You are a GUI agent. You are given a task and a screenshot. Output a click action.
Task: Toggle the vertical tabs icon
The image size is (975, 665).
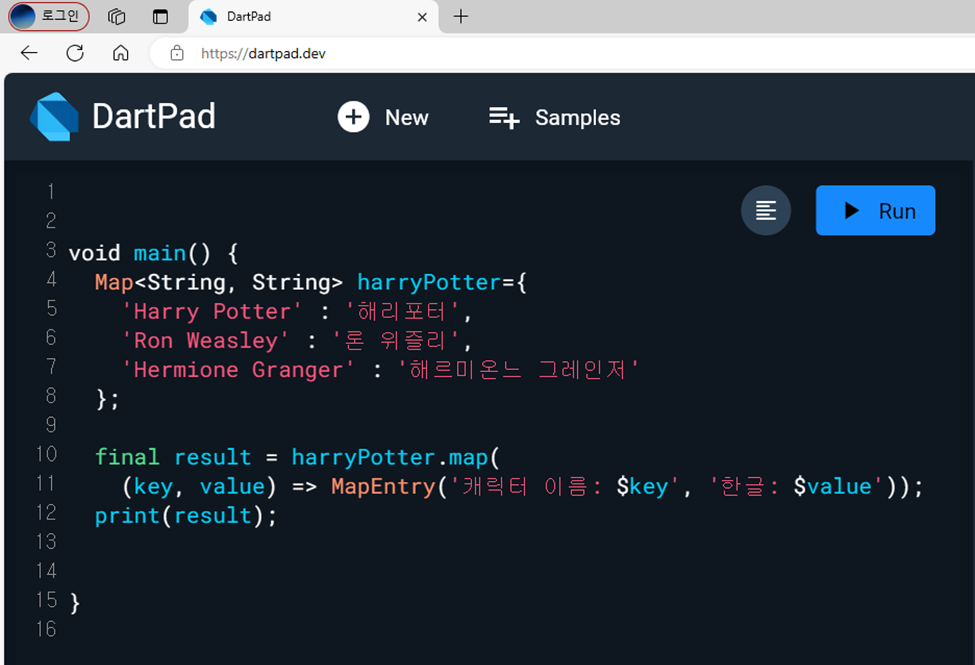point(160,17)
